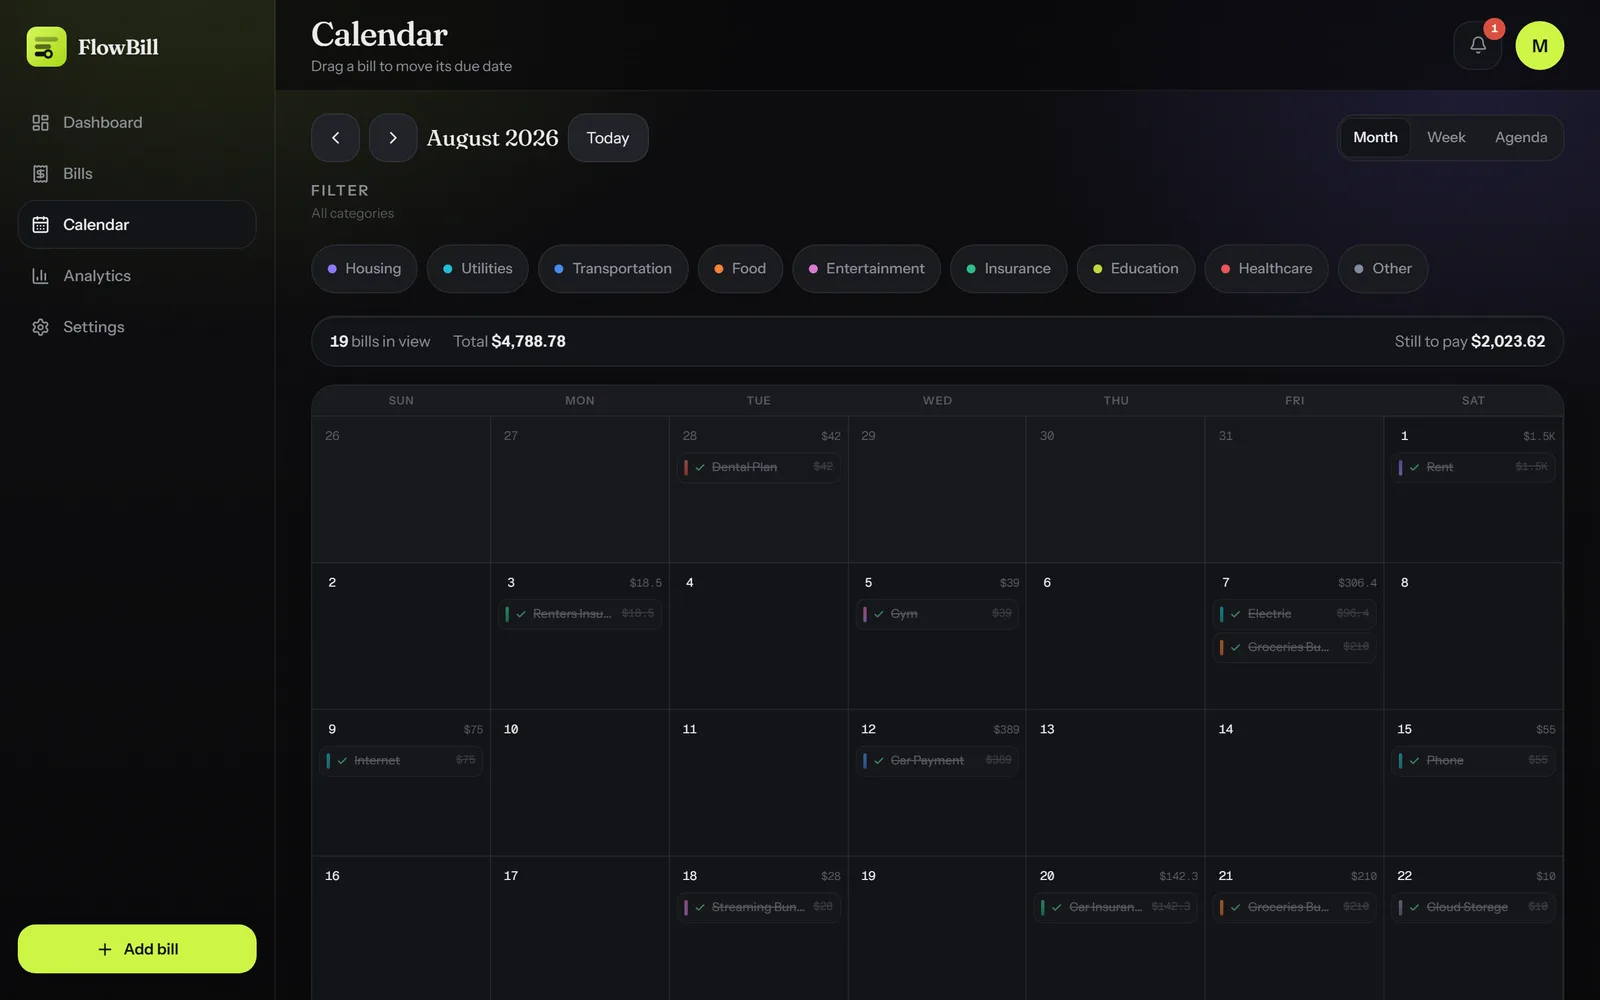Open the Electric bill entry
Image resolution: width=1600 pixels, height=1000 pixels.
(x=1295, y=614)
